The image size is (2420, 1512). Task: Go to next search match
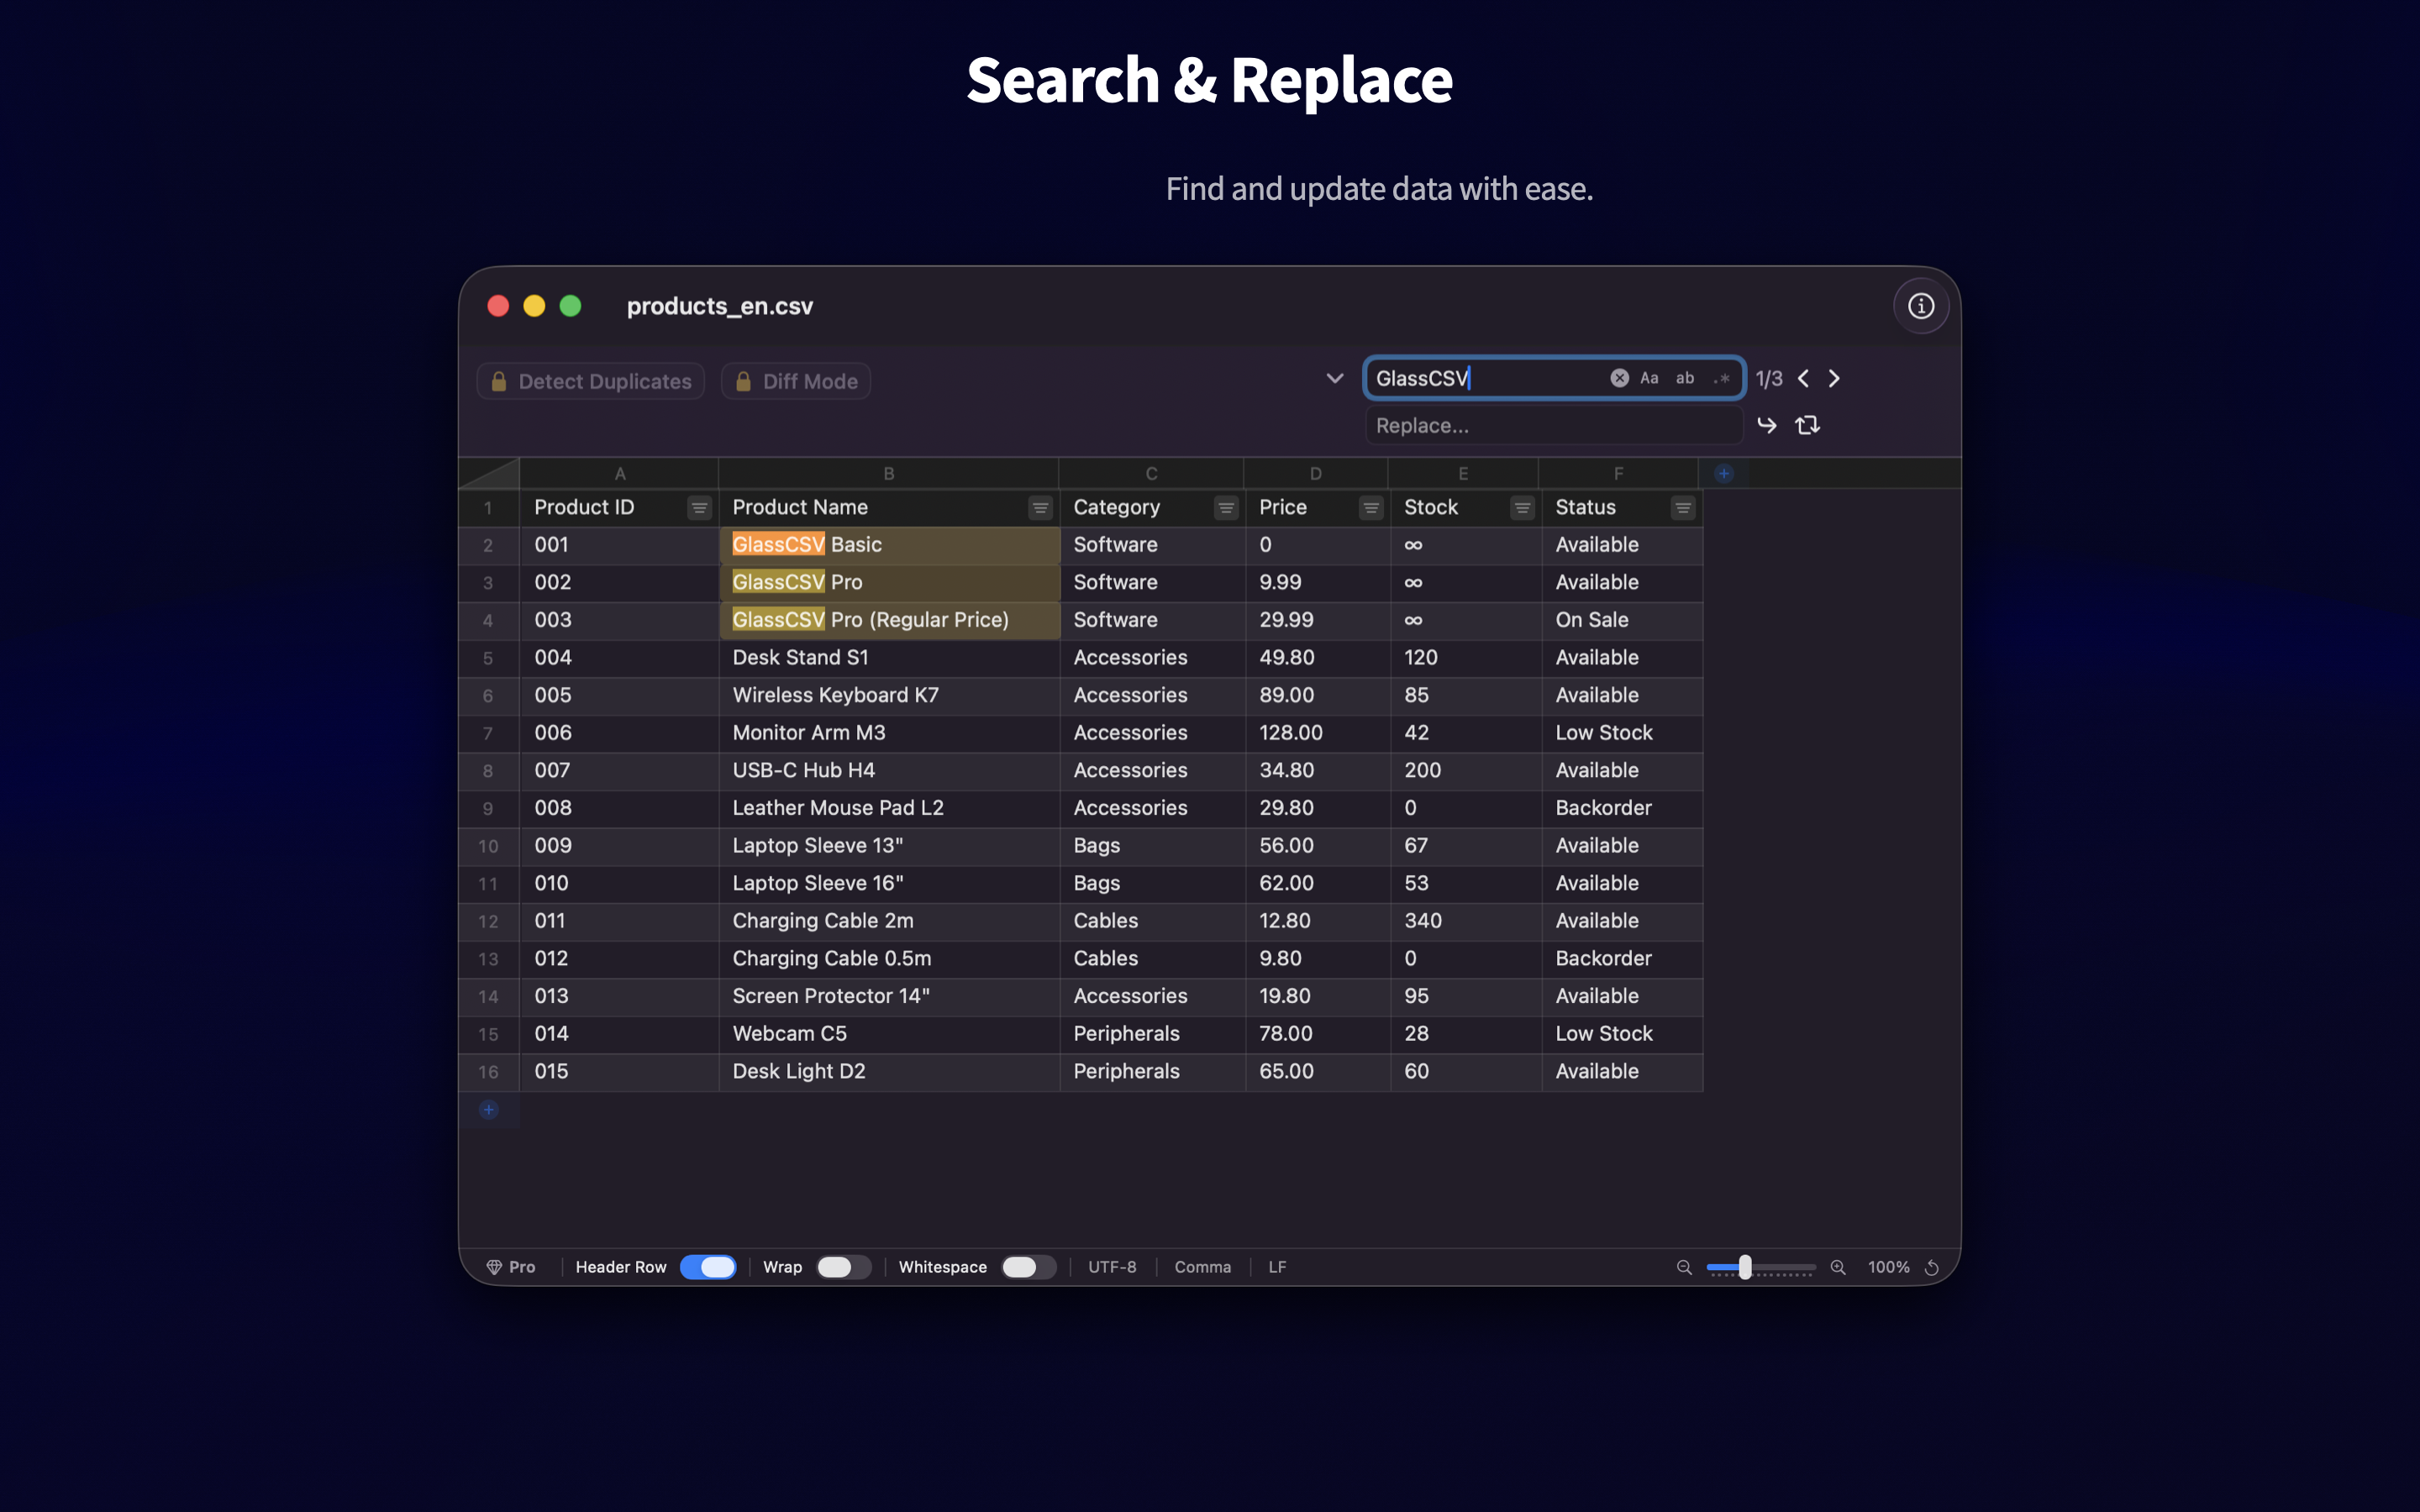click(x=1834, y=378)
